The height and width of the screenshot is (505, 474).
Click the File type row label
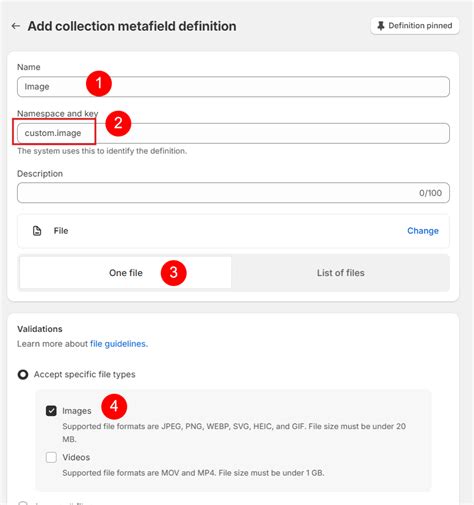[x=61, y=231]
